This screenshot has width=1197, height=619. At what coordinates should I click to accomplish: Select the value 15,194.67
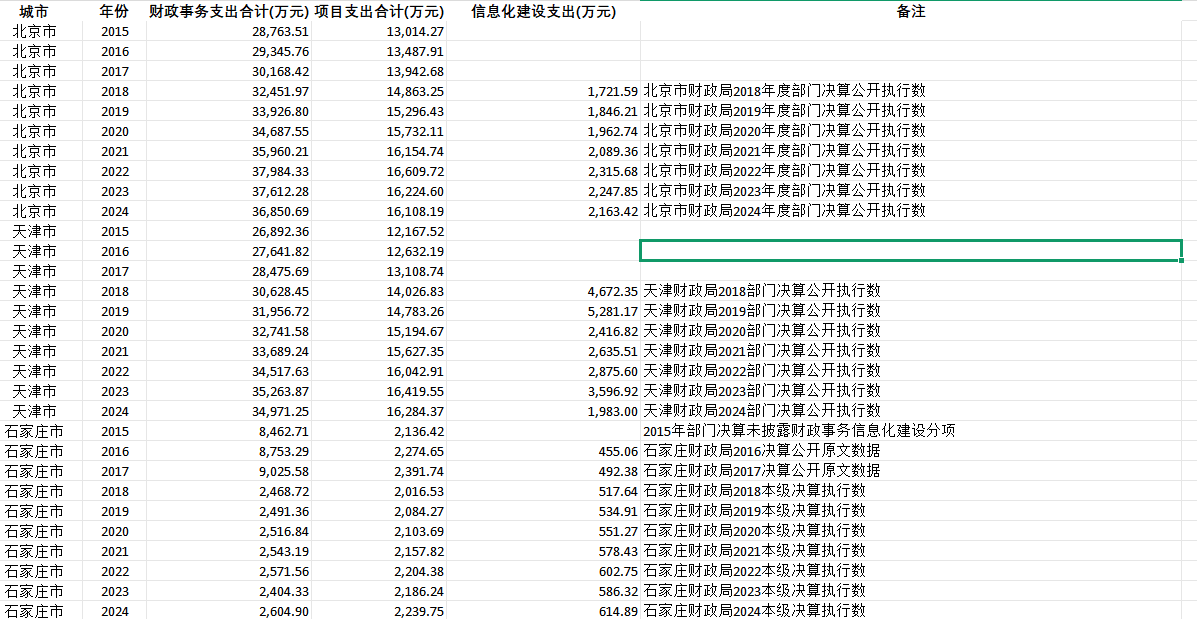415,330
